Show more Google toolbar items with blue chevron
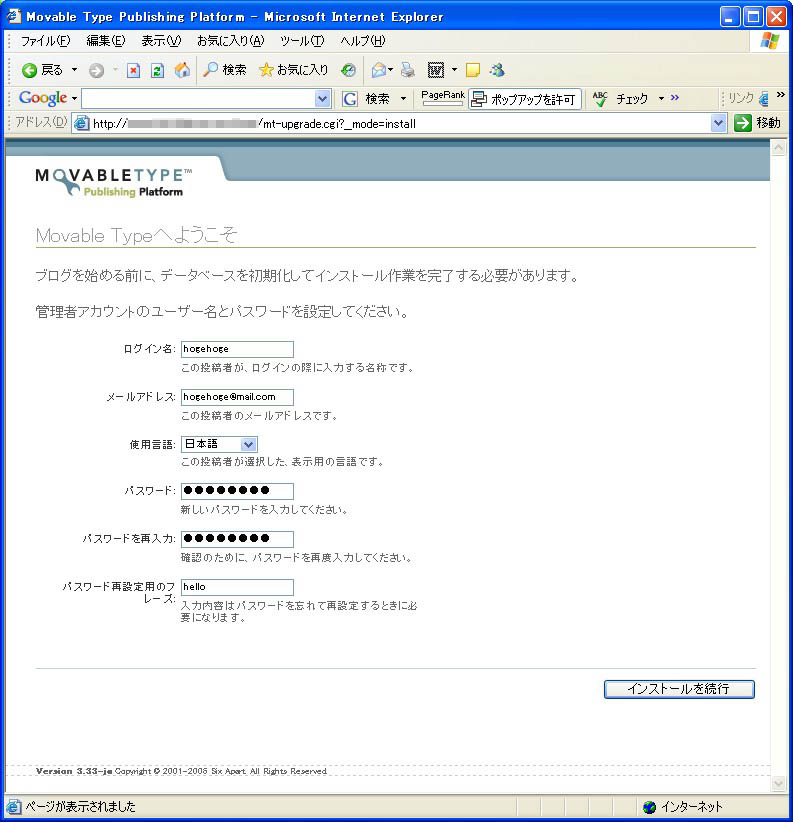 point(675,98)
